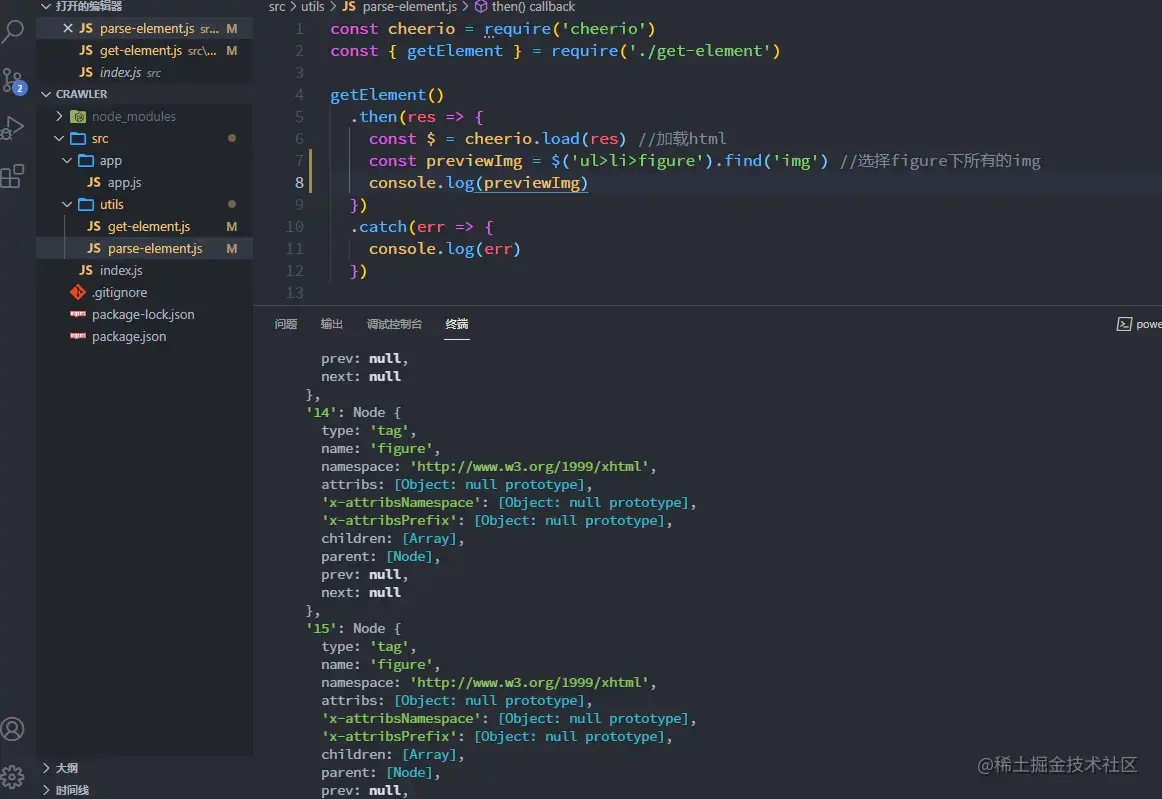Open the Extensions view
The height and width of the screenshot is (799, 1162).
(13, 176)
